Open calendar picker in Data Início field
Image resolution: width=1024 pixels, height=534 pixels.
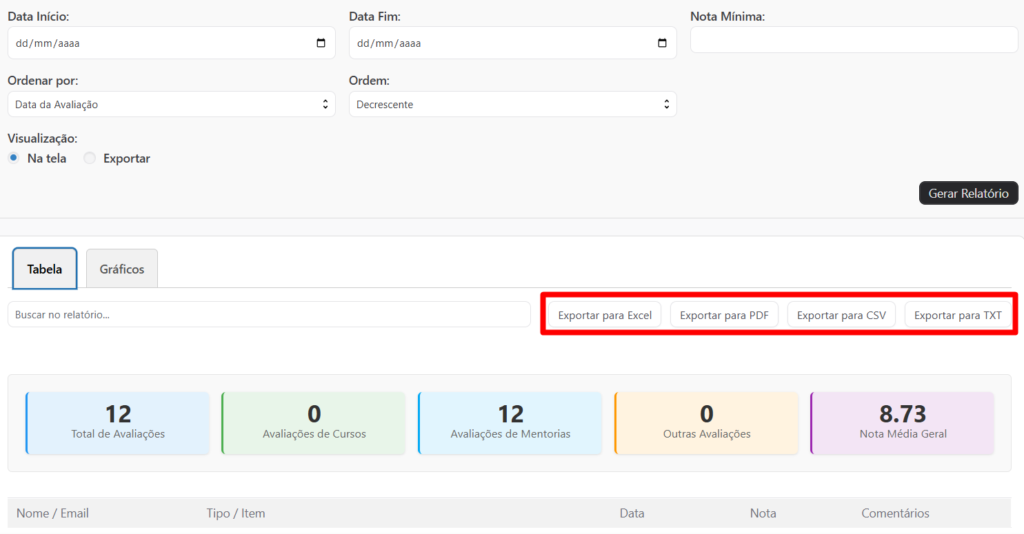click(x=320, y=43)
